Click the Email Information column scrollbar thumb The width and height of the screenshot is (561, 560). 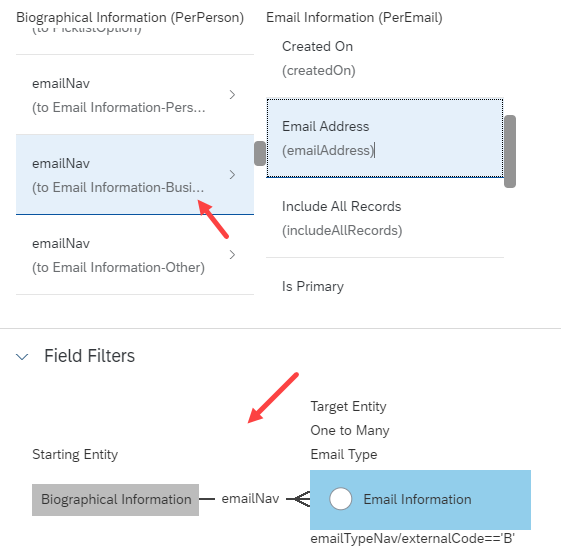pos(510,151)
